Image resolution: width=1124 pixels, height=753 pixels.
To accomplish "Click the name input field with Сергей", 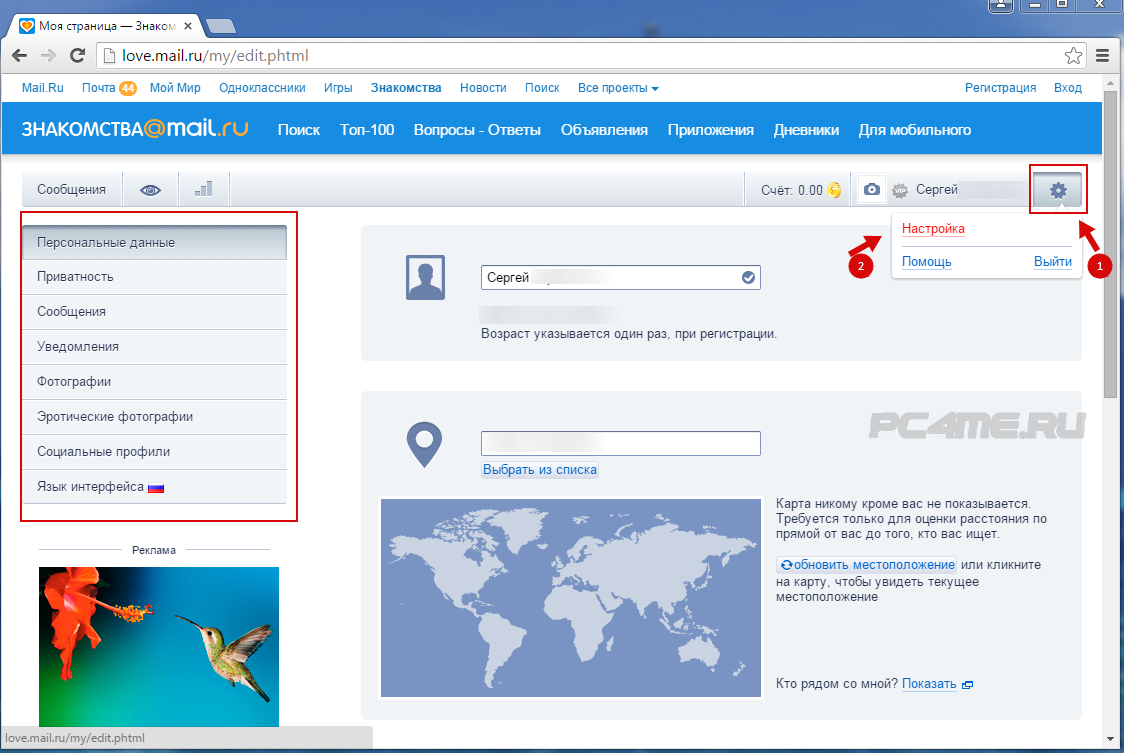I will [x=621, y=278].
